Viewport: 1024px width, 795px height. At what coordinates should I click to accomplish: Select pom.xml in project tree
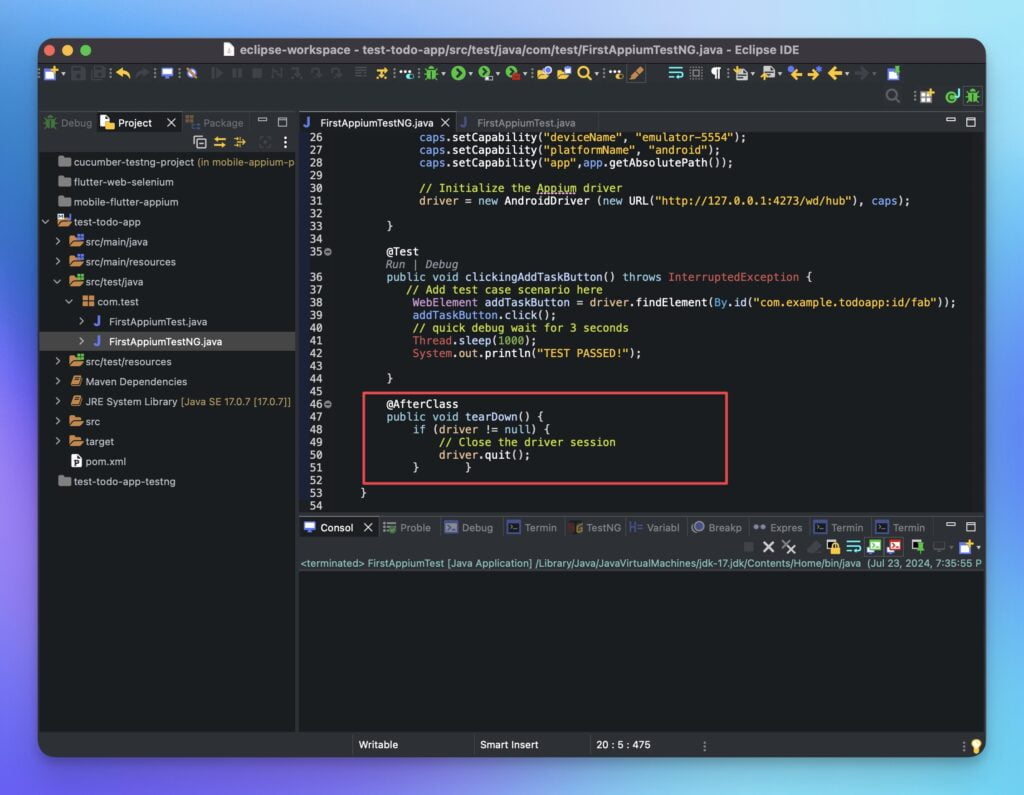[x=99, y=462]
